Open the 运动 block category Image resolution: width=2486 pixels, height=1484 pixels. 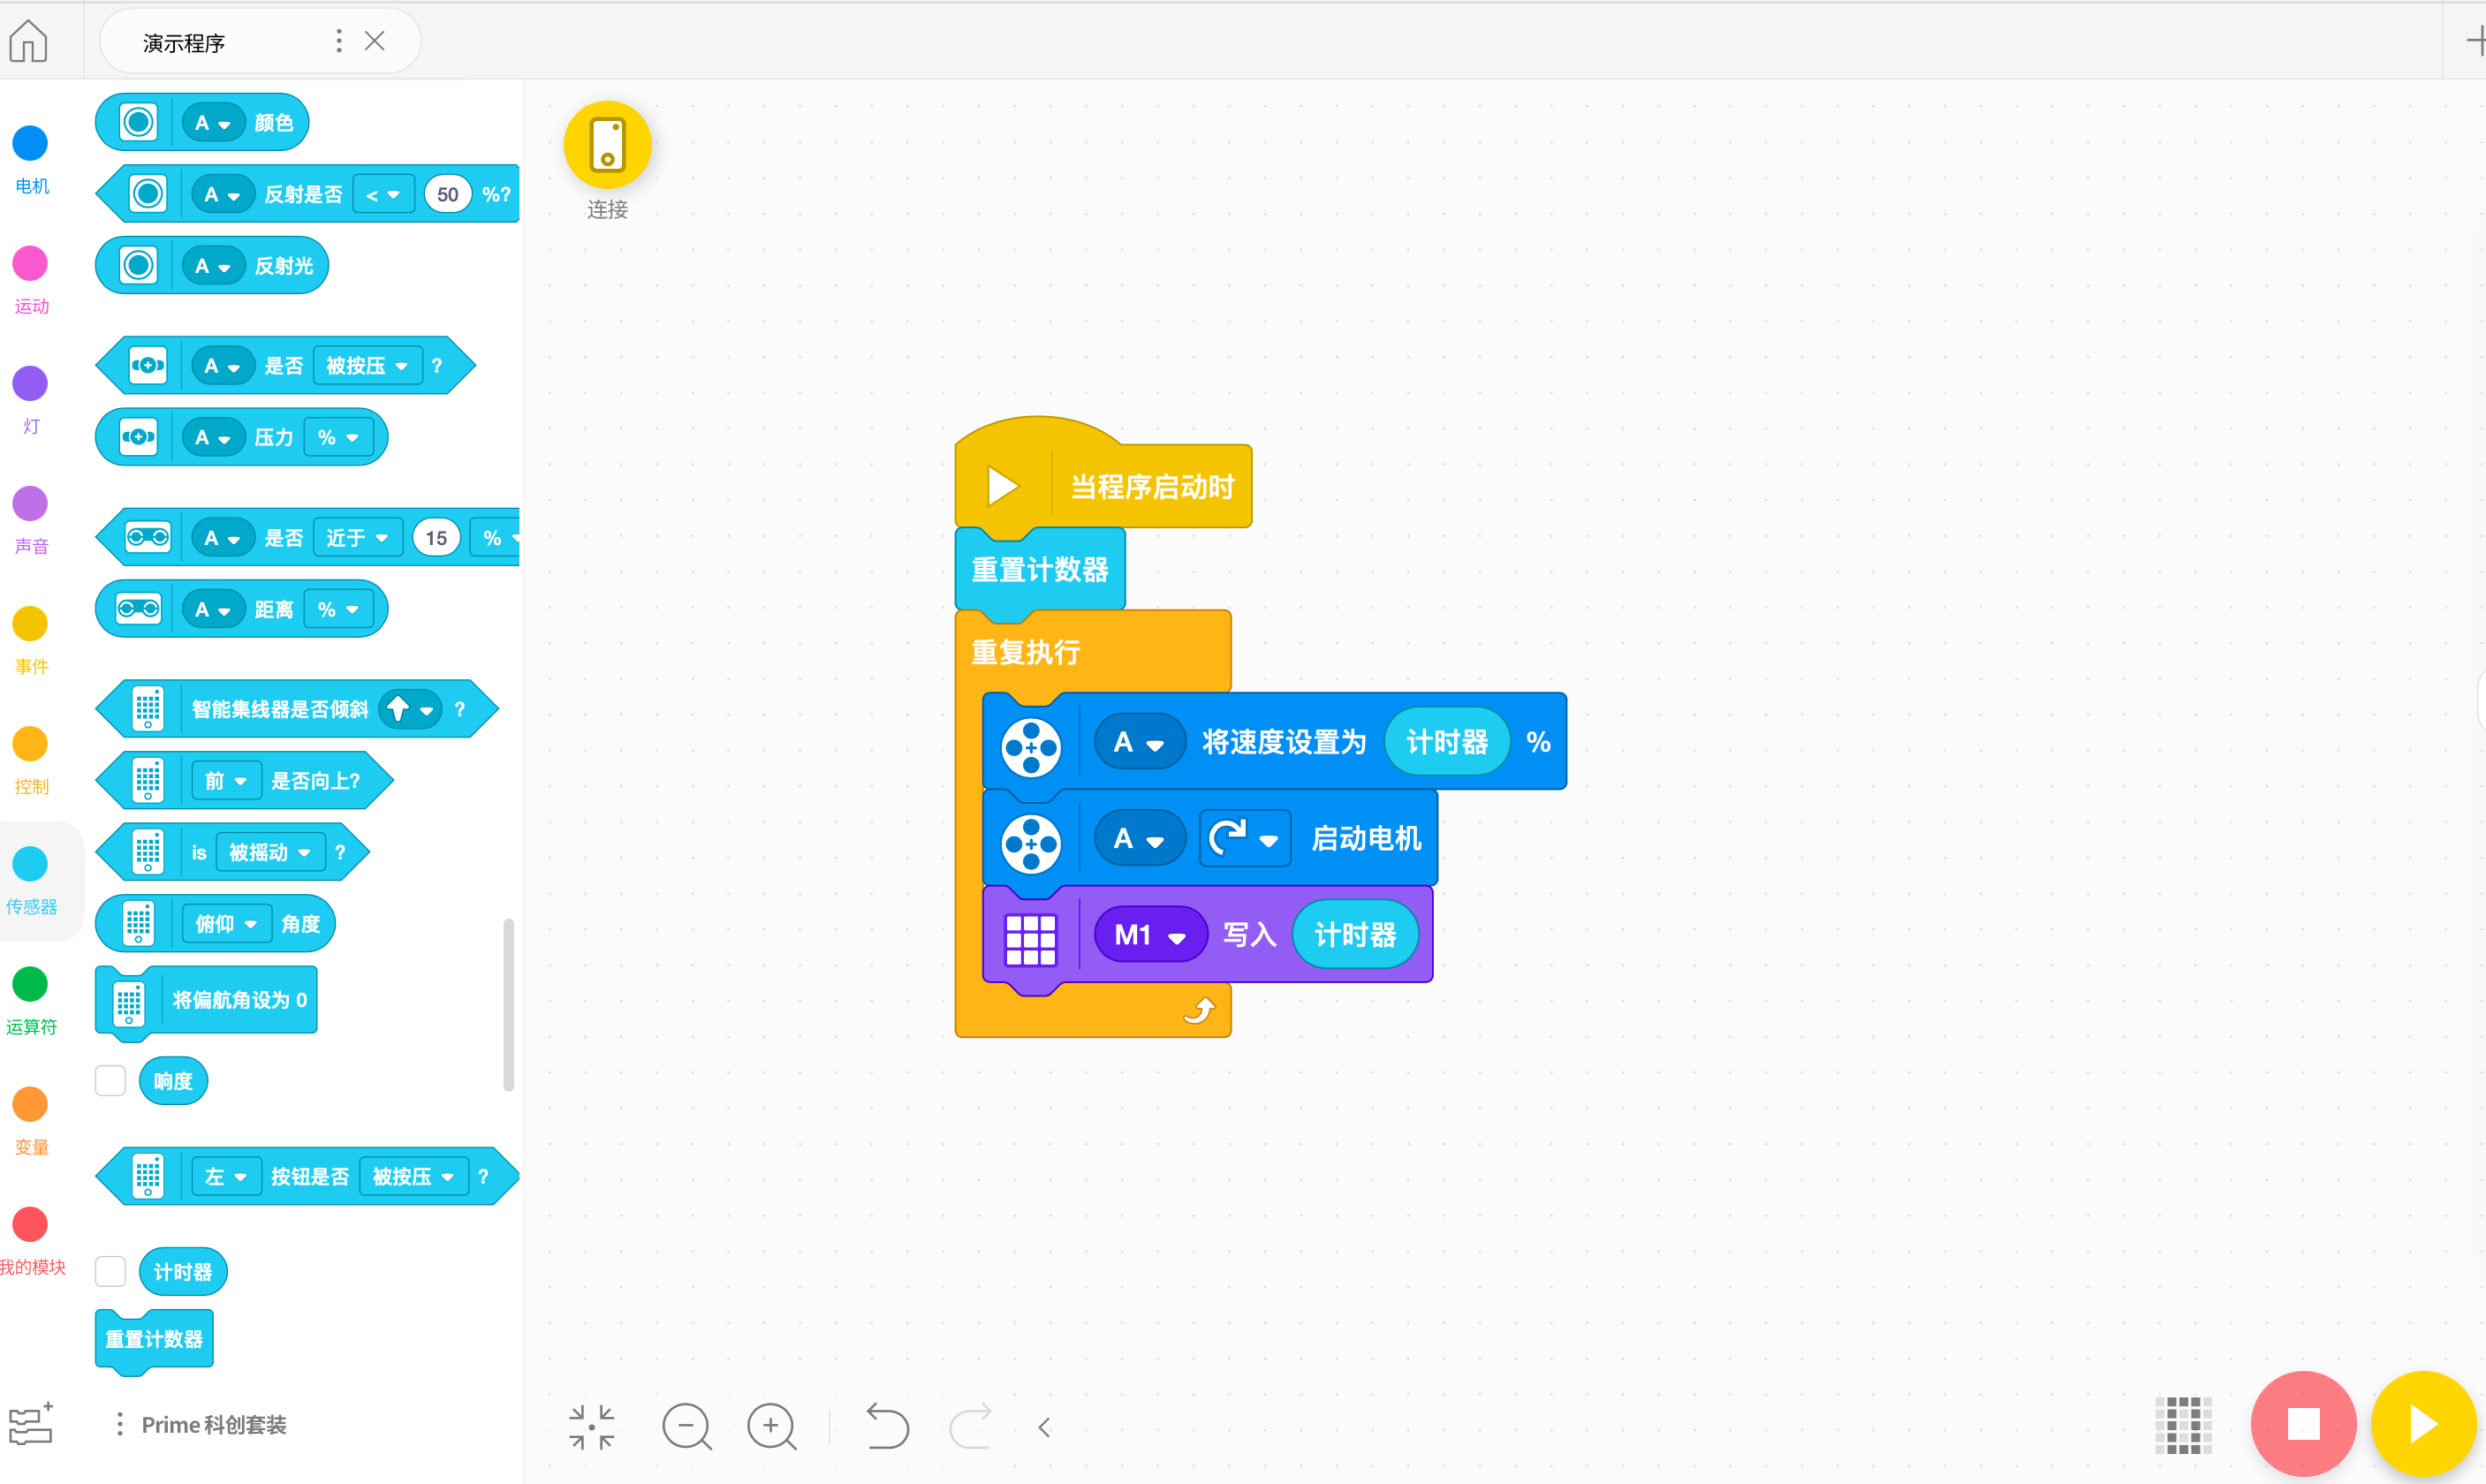30,279
